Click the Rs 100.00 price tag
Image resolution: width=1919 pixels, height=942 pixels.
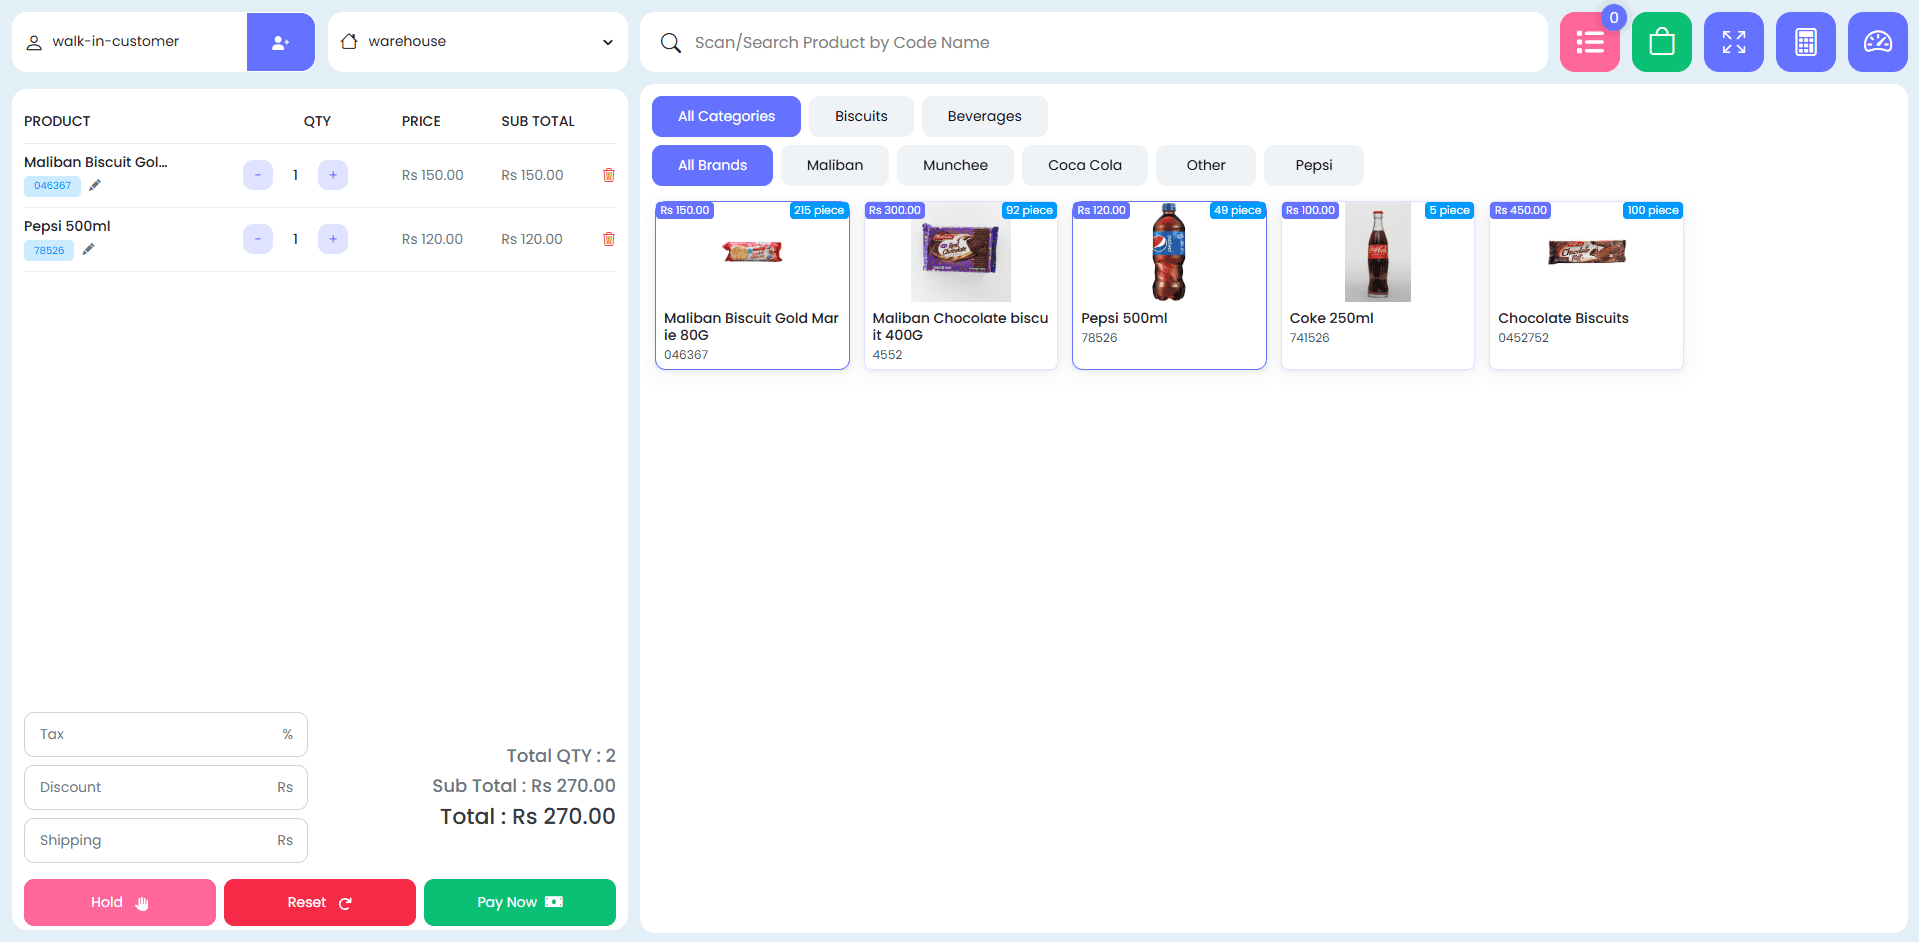[x=1310, y=210]
